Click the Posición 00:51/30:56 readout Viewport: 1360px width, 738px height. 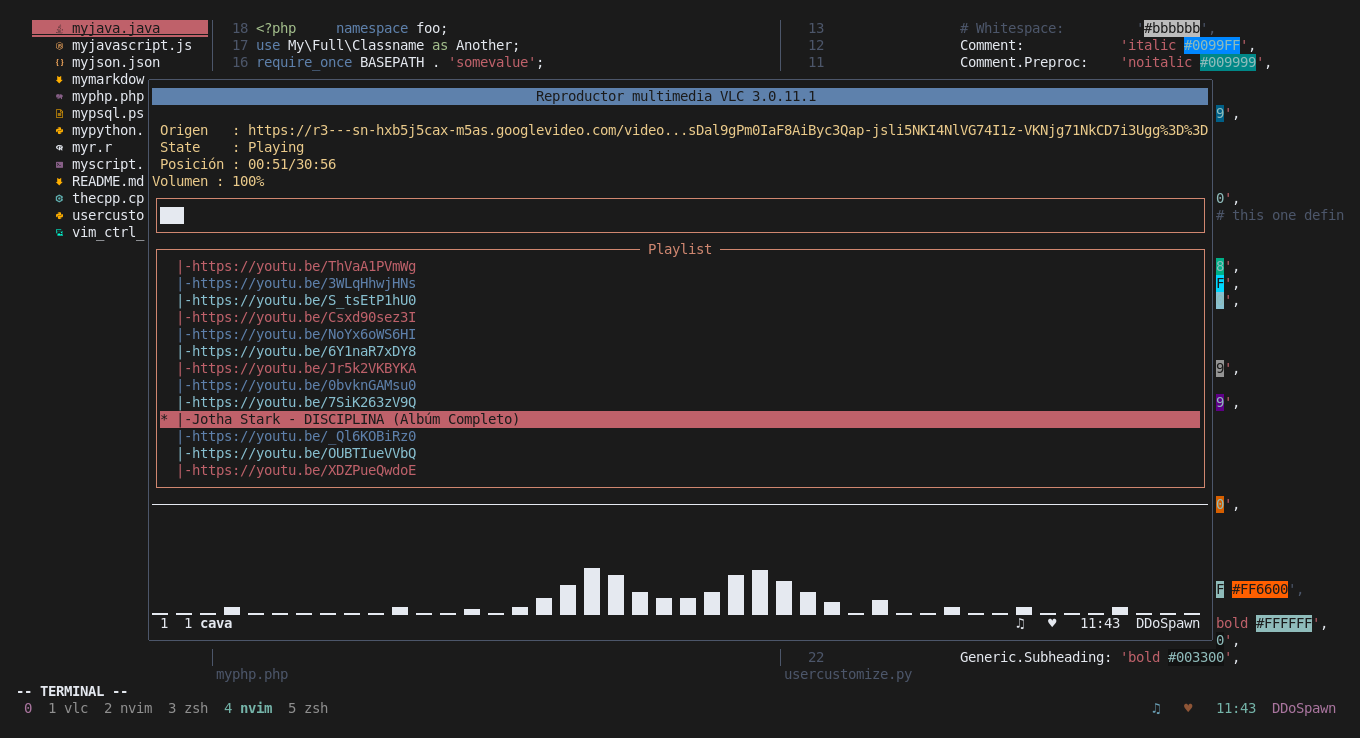pyautogui.click(x=248, y=164)
